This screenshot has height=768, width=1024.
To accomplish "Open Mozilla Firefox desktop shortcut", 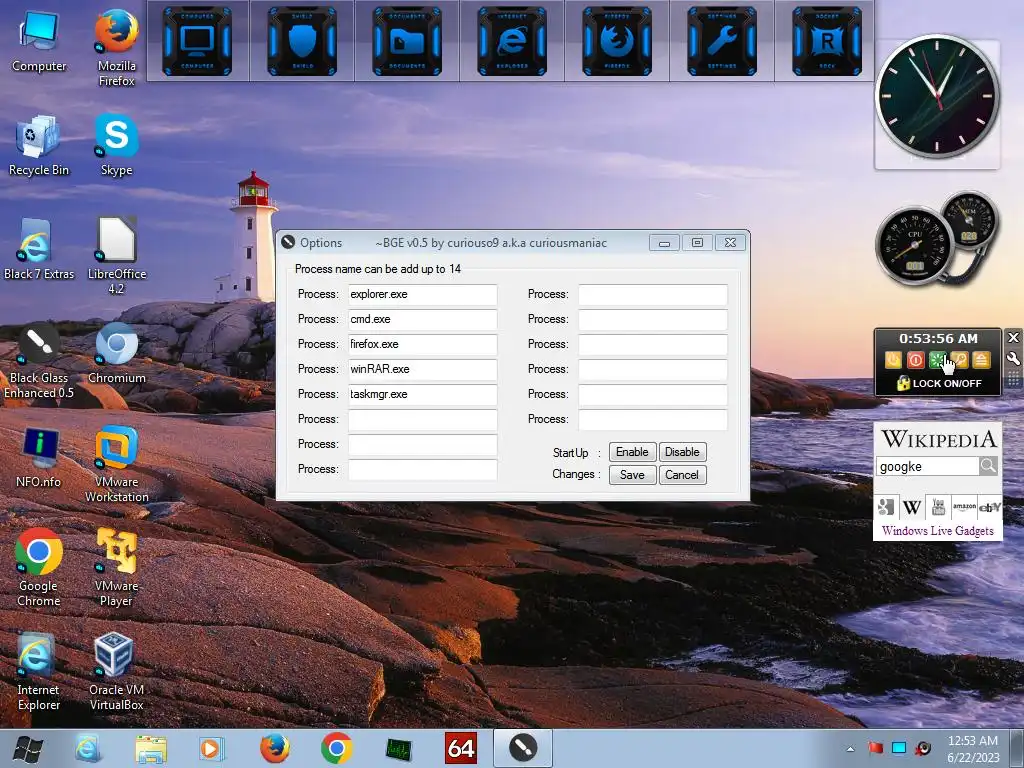I will (x=116, y=48).
